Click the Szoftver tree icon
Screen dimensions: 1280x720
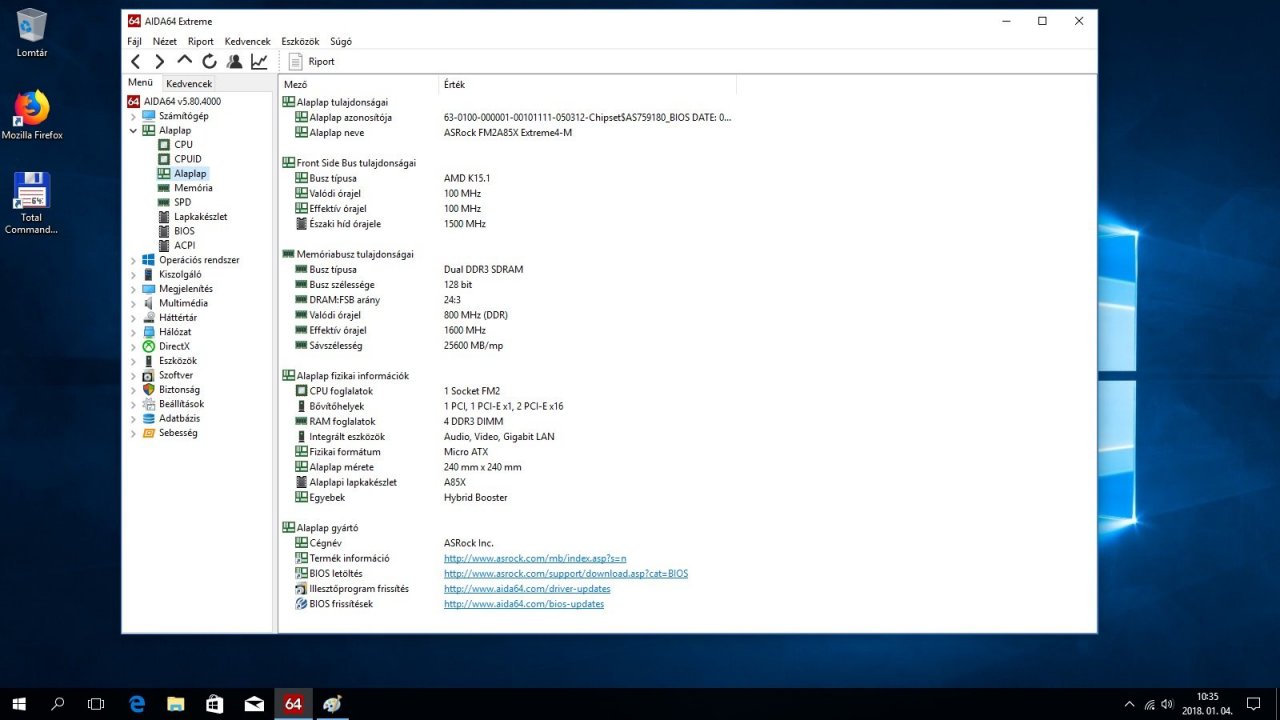pos(149,375)
